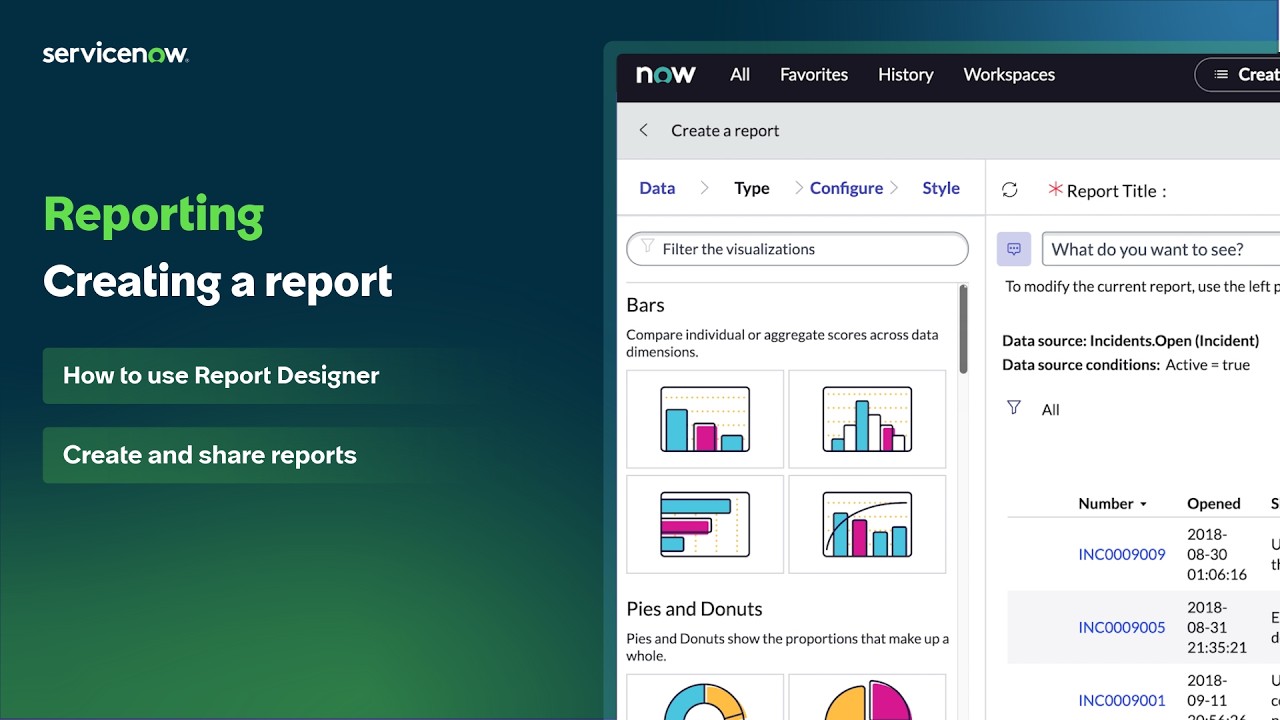1280x720 pixels.
Task: Click the All filter breadcrumb
Action: pyautogui.click(x=1050, y=409)
